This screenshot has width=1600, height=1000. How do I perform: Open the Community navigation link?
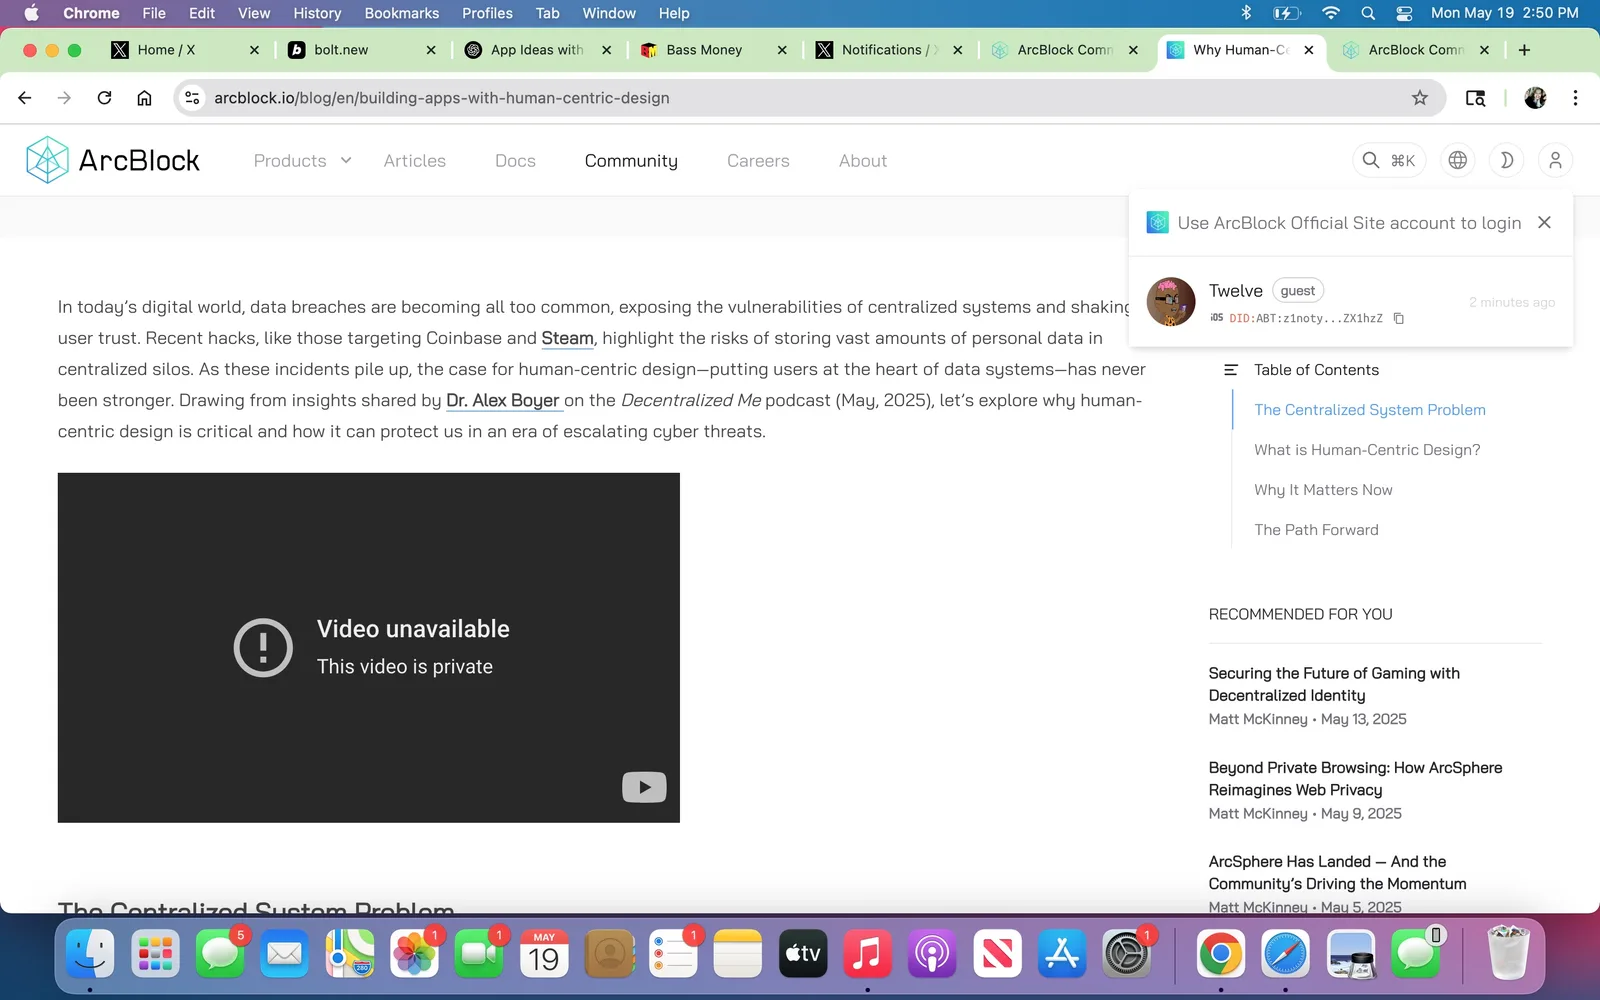(631, 161)
